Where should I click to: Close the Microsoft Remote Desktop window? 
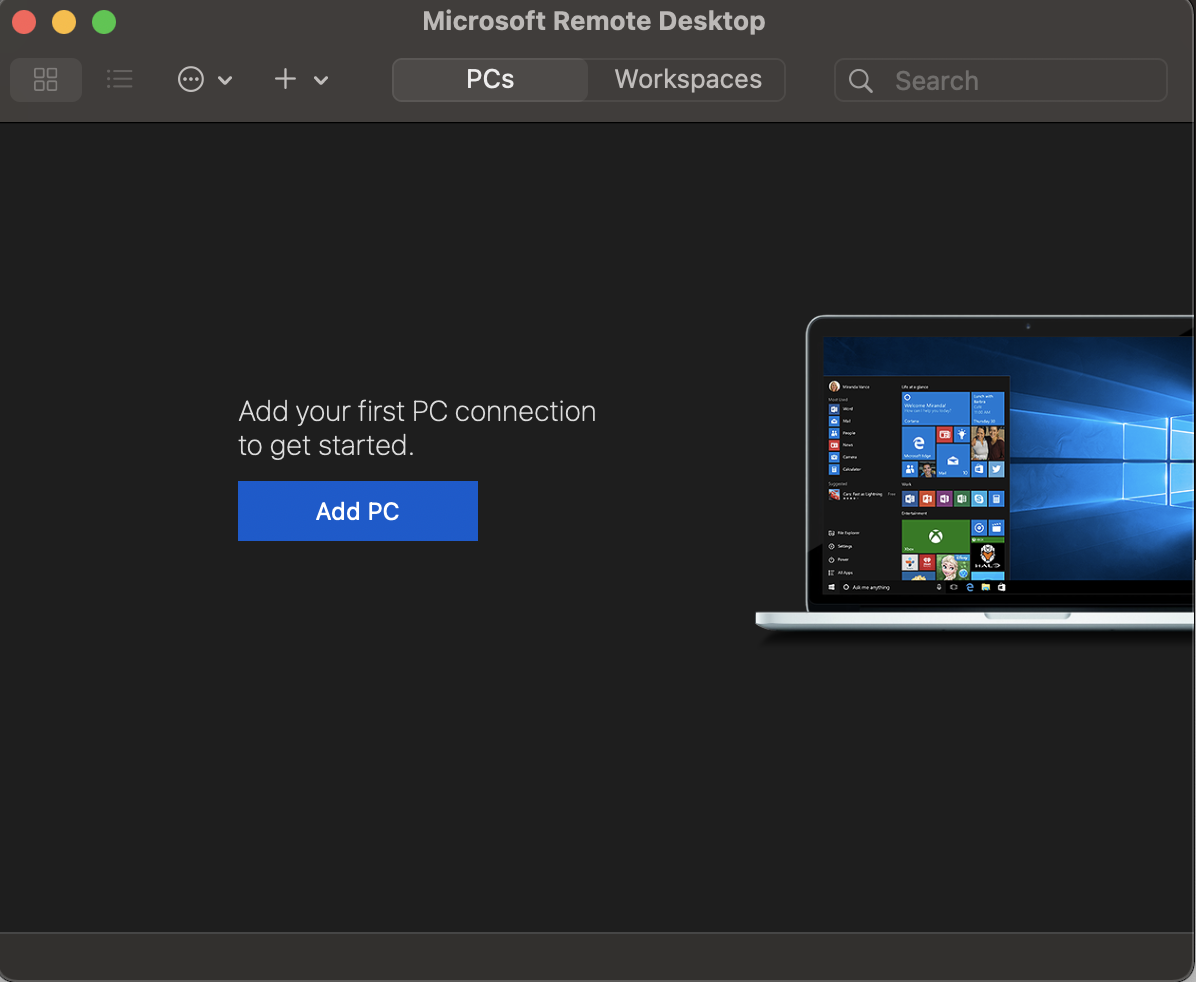(x=24, y=22)
